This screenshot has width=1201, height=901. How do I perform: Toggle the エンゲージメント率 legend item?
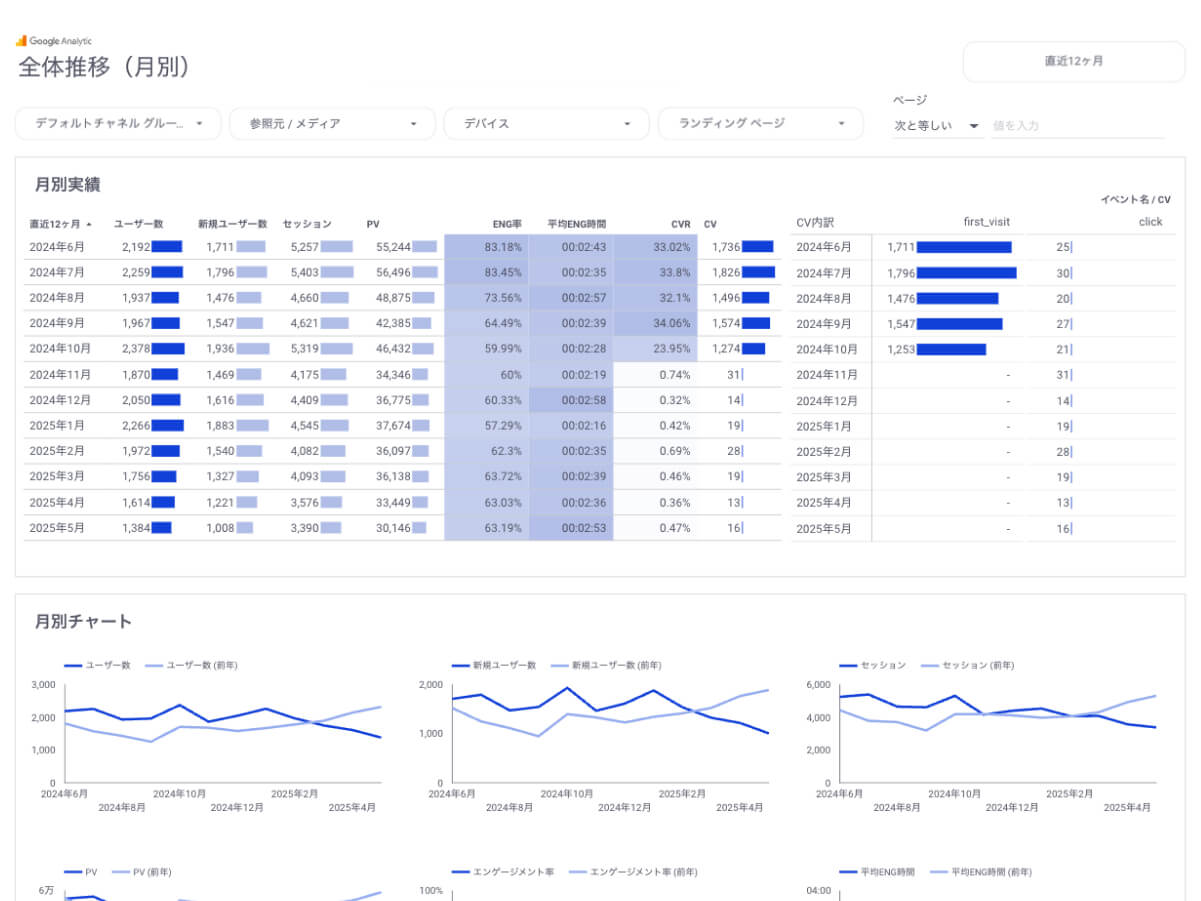[502, 872]
